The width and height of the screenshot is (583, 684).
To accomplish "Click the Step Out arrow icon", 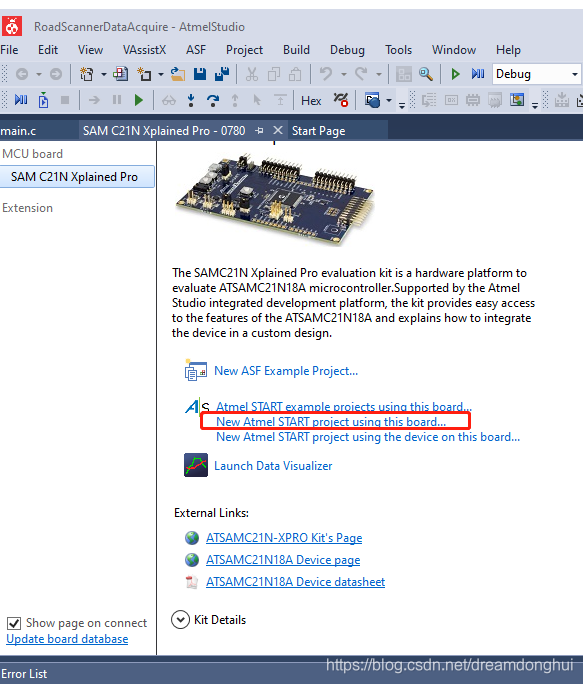I will click(x=235, y=100).
